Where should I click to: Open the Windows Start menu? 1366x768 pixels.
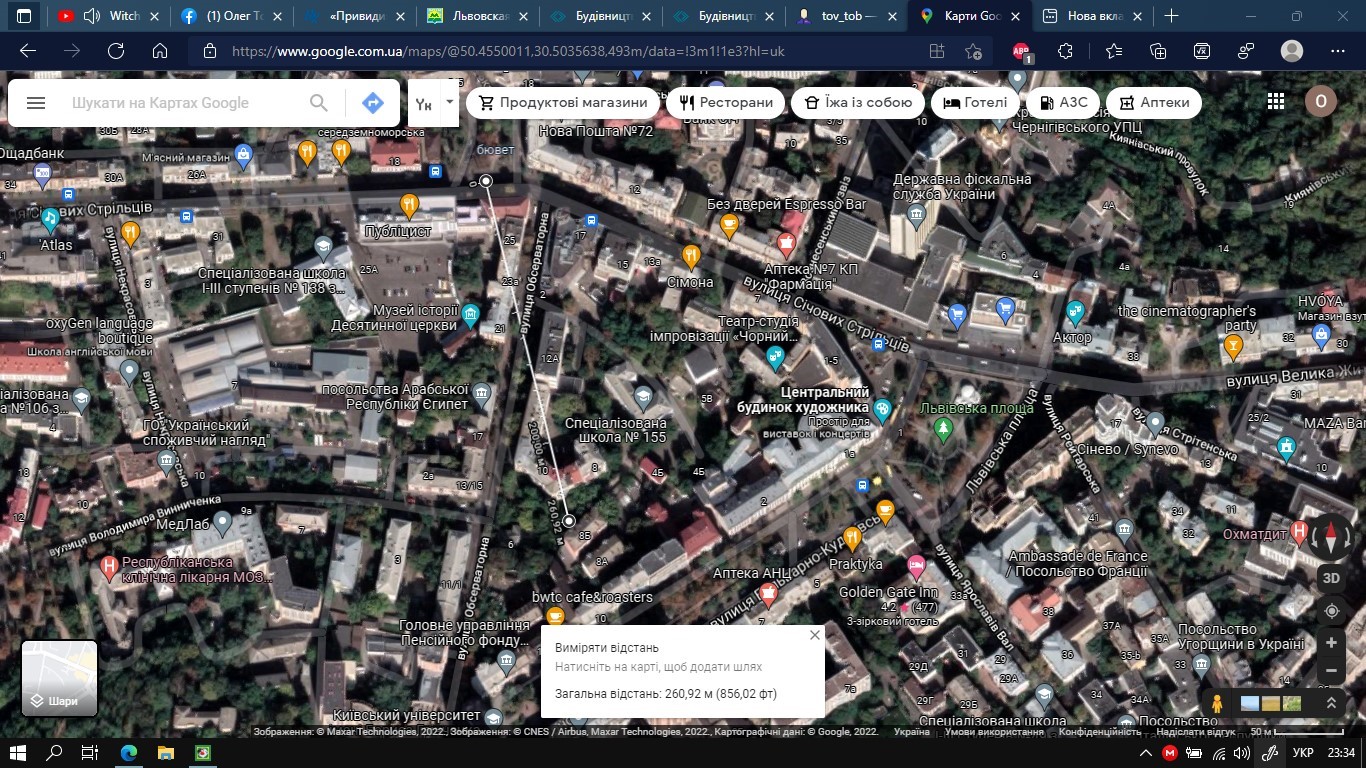[18, 753]
